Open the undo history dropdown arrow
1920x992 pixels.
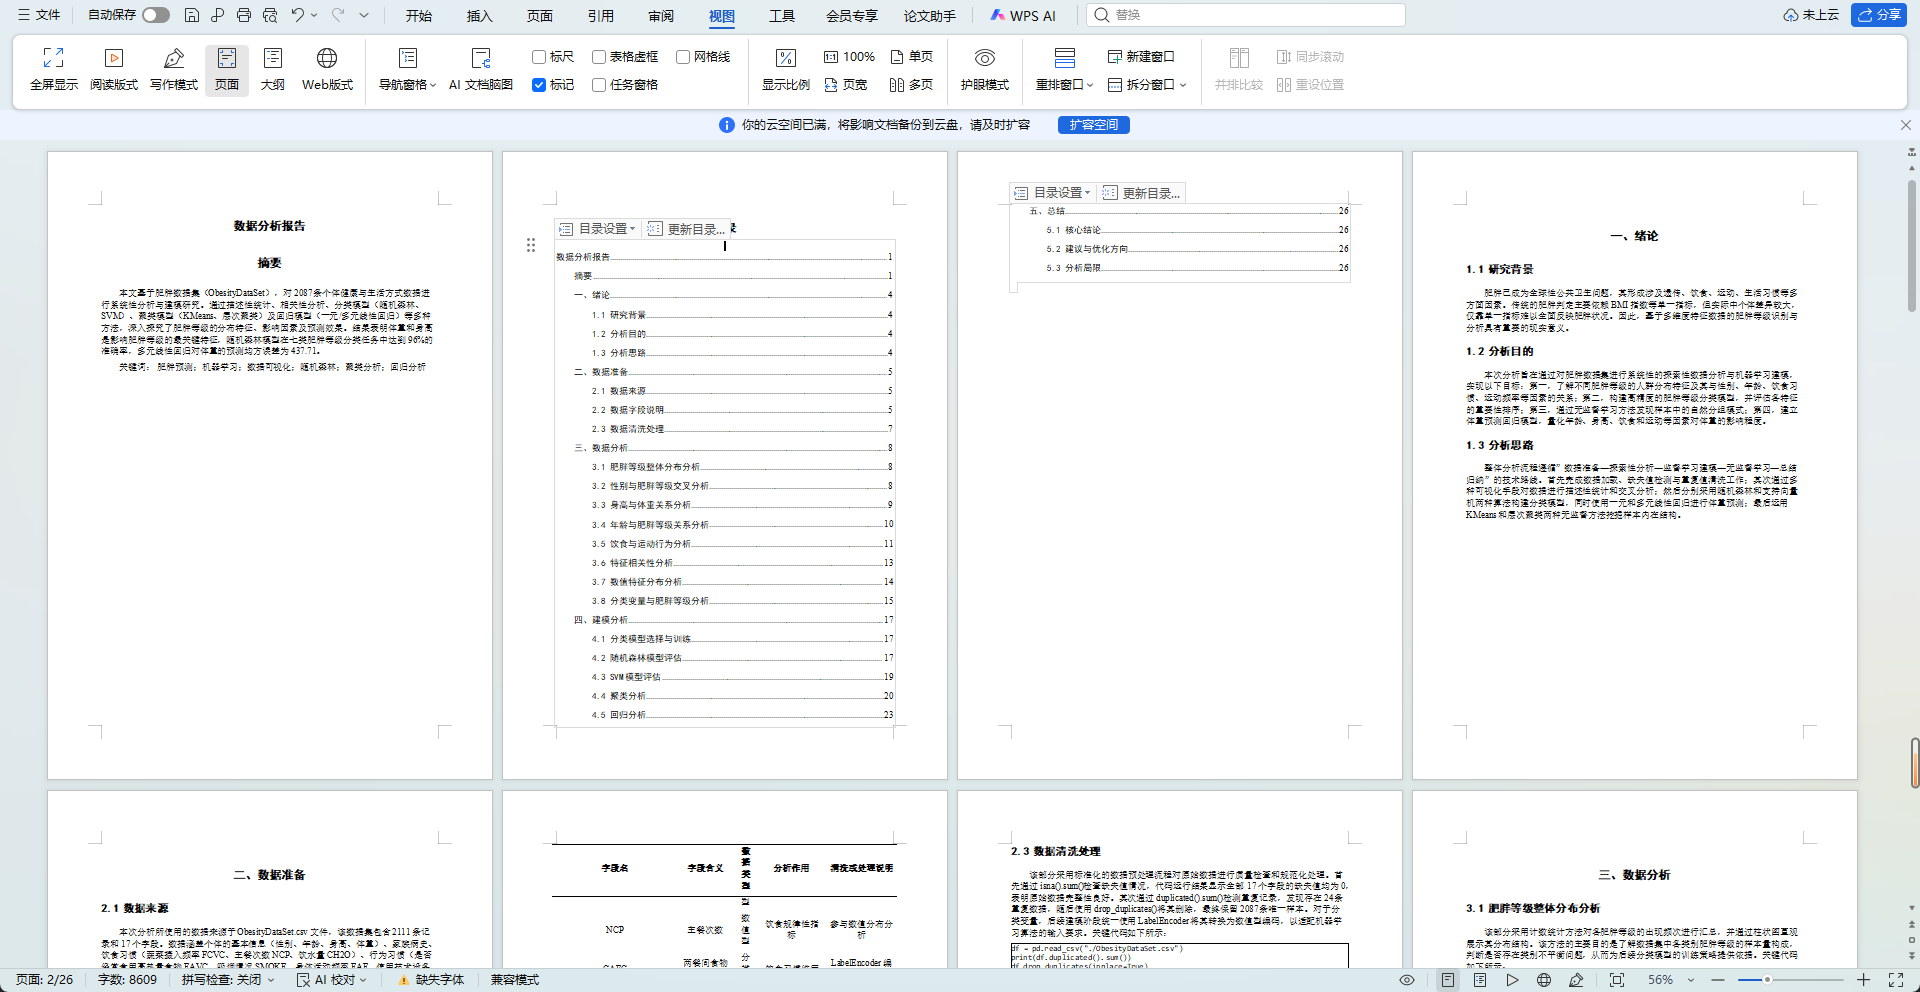point(314,15)
